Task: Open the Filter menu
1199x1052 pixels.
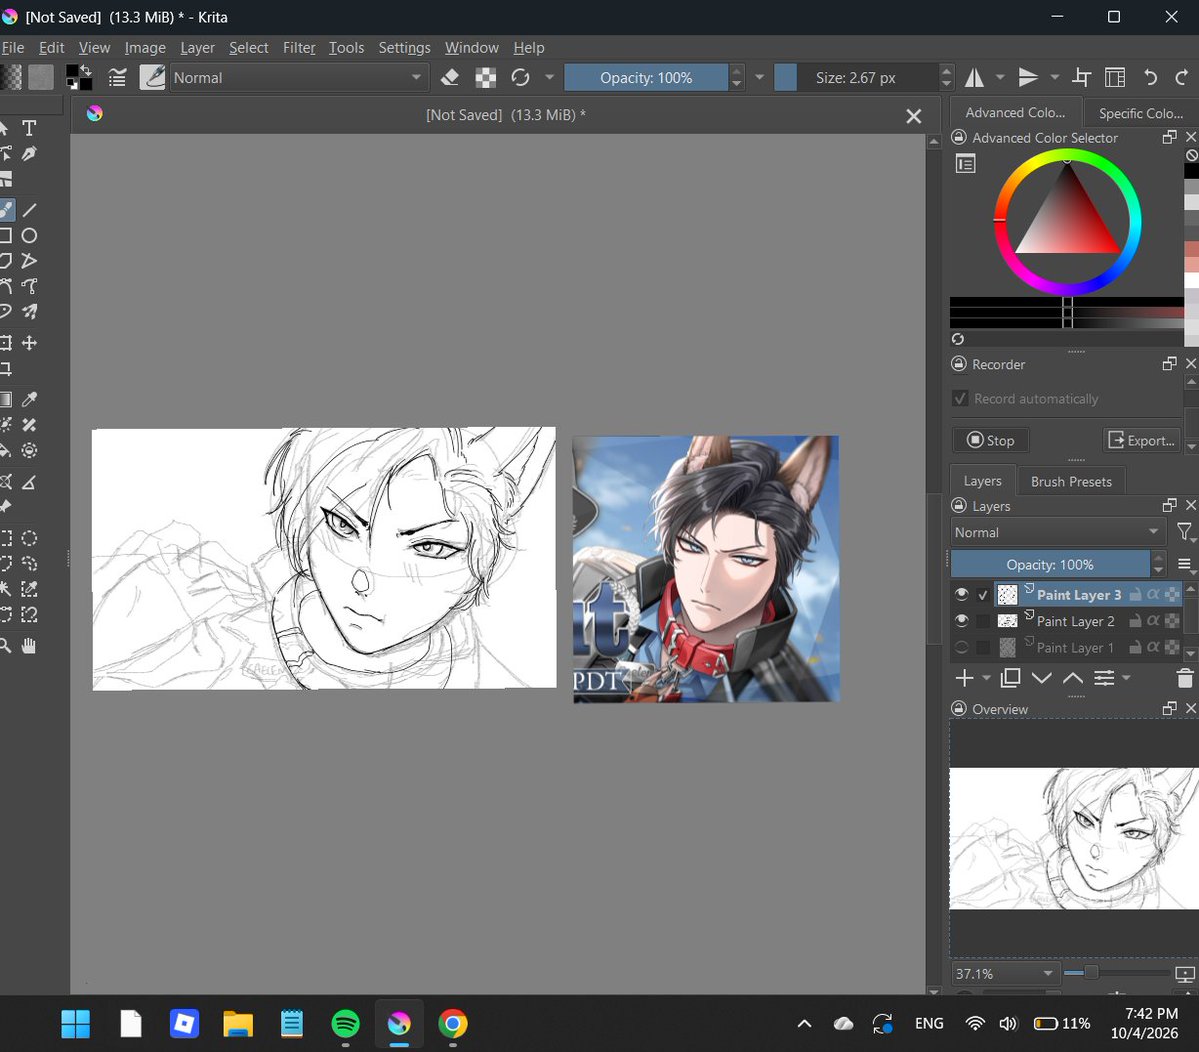Action: [299, 47]
